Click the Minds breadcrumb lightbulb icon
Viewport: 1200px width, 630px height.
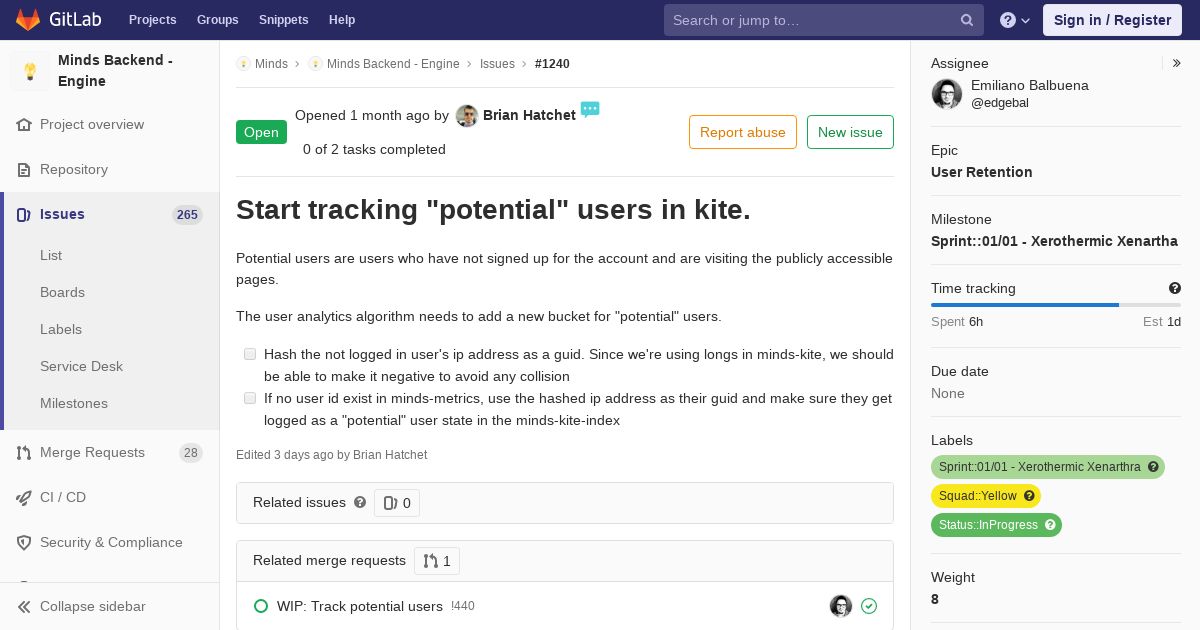tap(243, 64)
